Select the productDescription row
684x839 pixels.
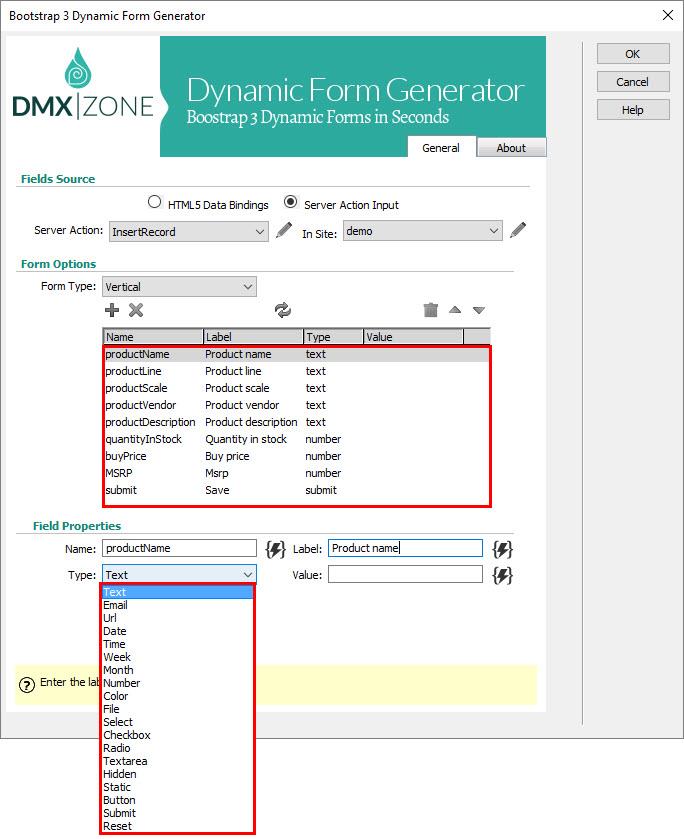297,423
